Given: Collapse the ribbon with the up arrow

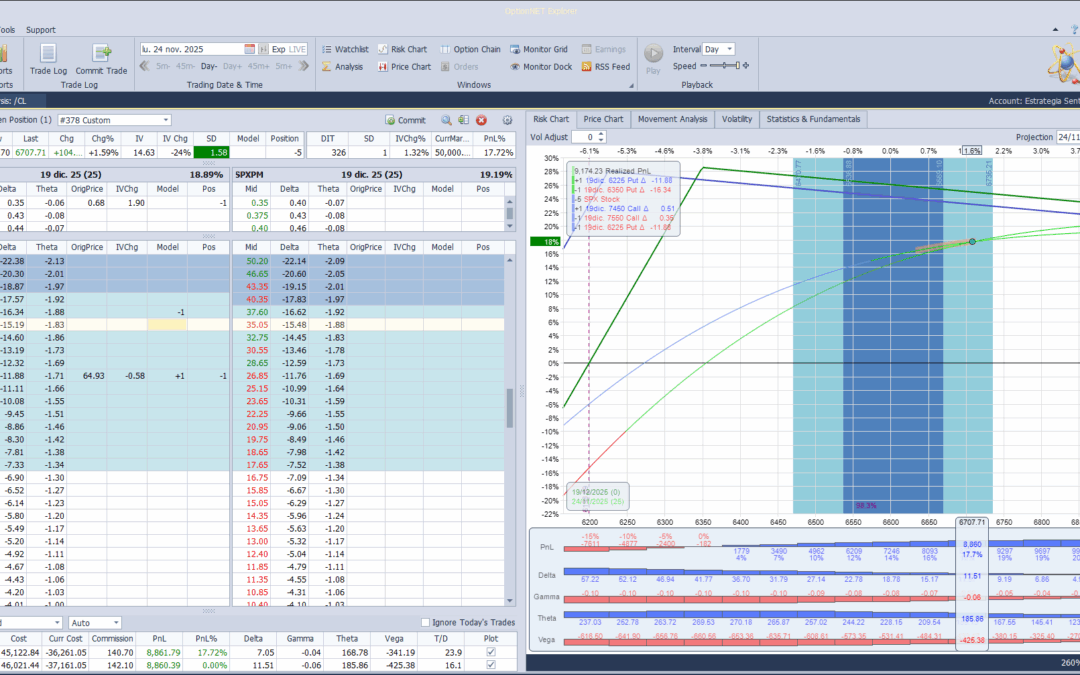Looking at the screenshot, I should pos(1055,30).
